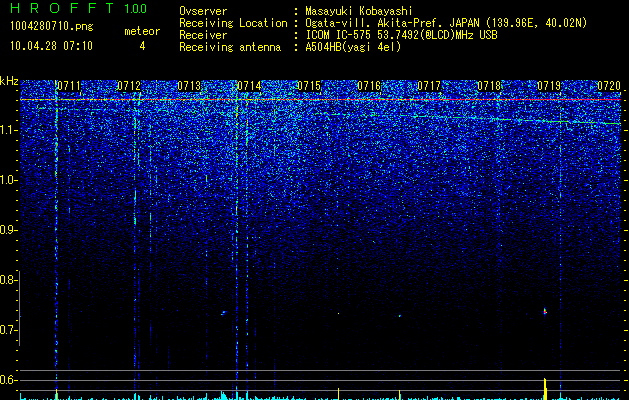Image resolution: width=629 pixels, height=400 pixels.
Task: Click the 0720 time marker
Action: point(609,86)
